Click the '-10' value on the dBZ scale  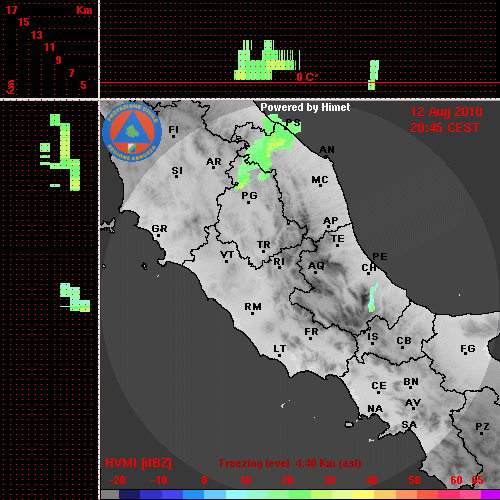(159, 480)
